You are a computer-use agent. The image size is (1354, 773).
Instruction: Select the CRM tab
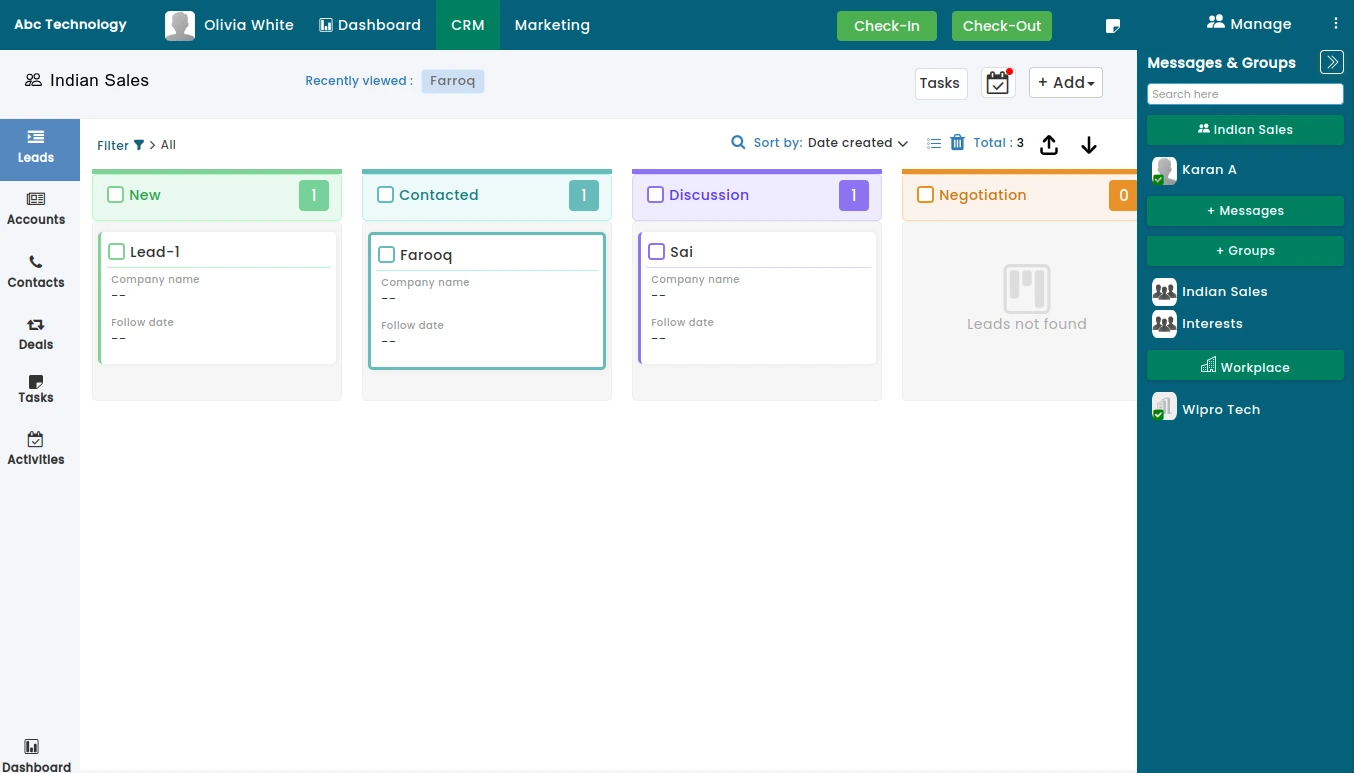tap(468, 25)
